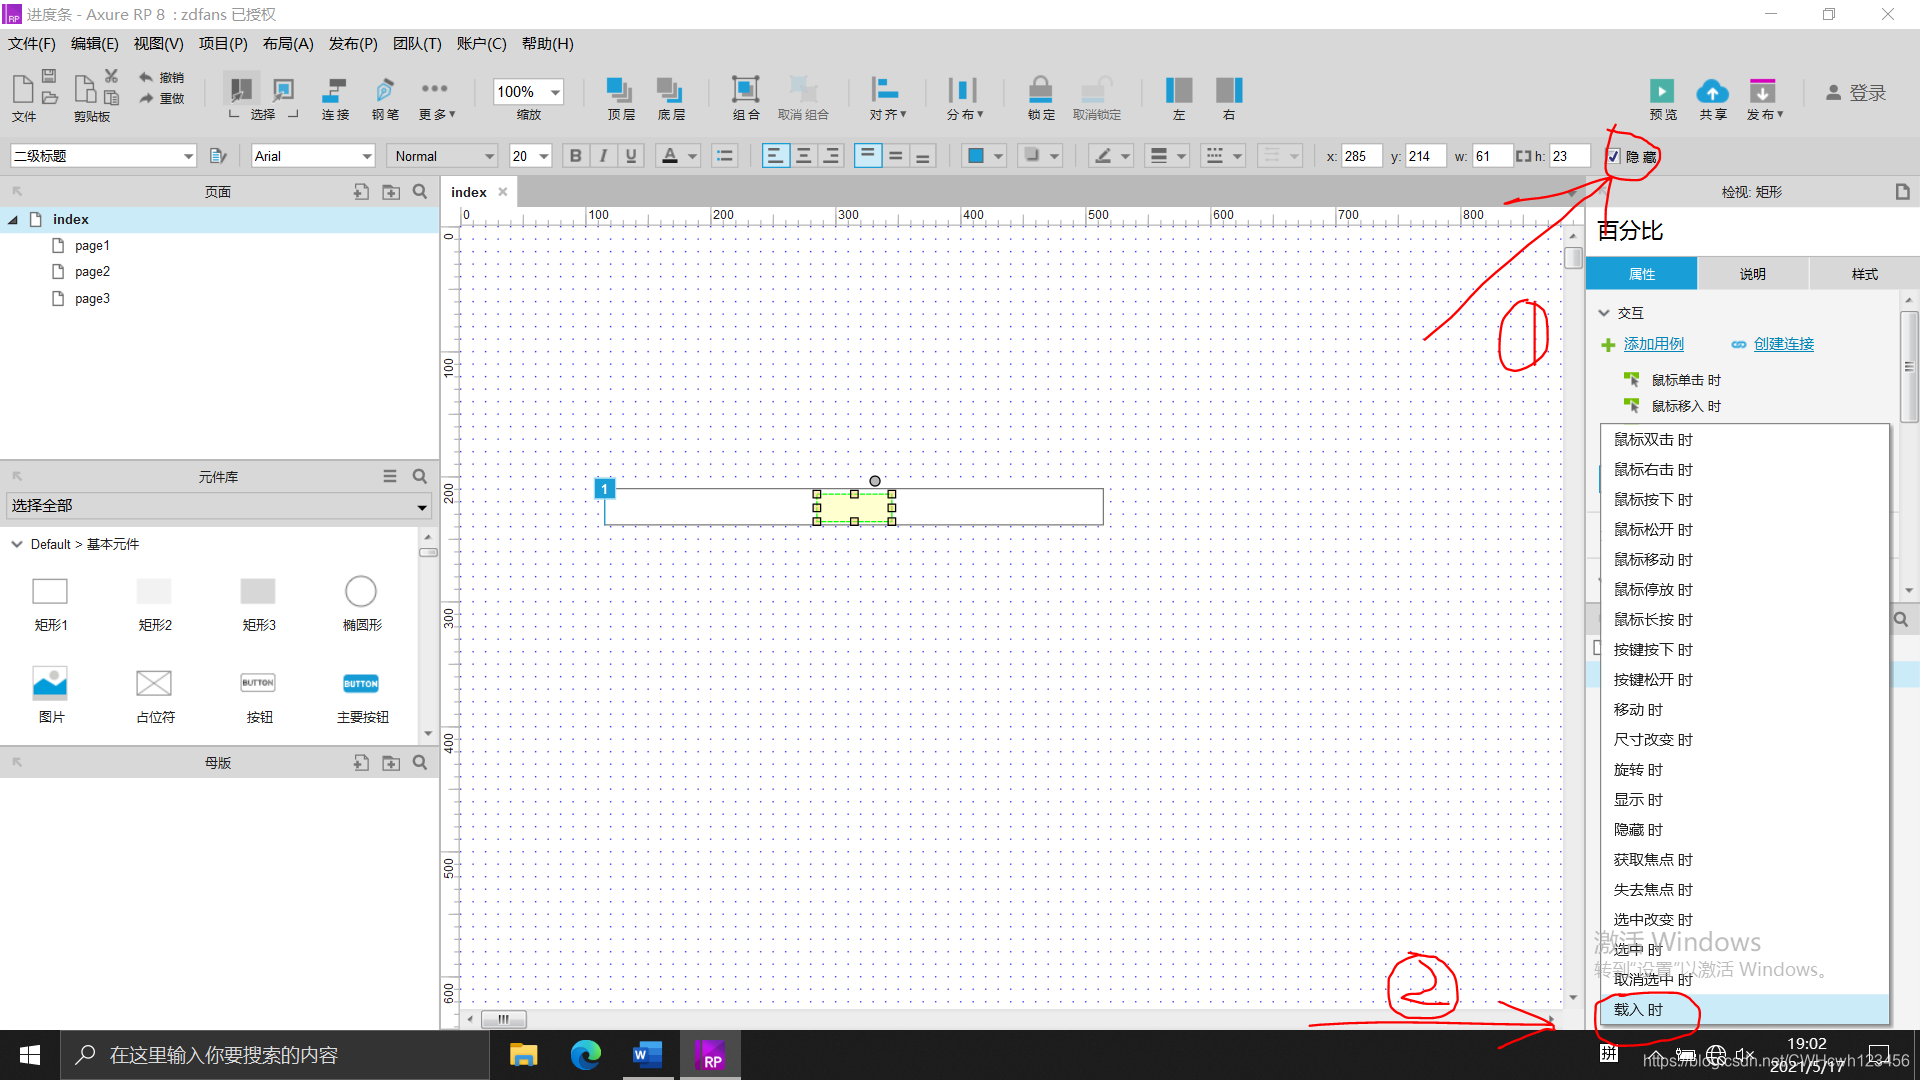Image resolution: width=1920 pixels, height=1080 pixels.
Task: Click the 添加用例 link
Action: click(1653, 344)
